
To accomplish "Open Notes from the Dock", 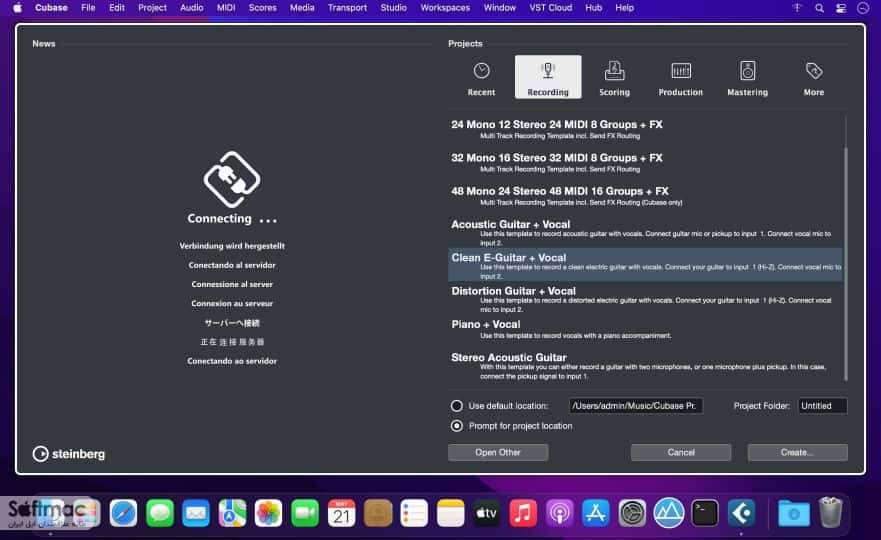I will [450, 513].
